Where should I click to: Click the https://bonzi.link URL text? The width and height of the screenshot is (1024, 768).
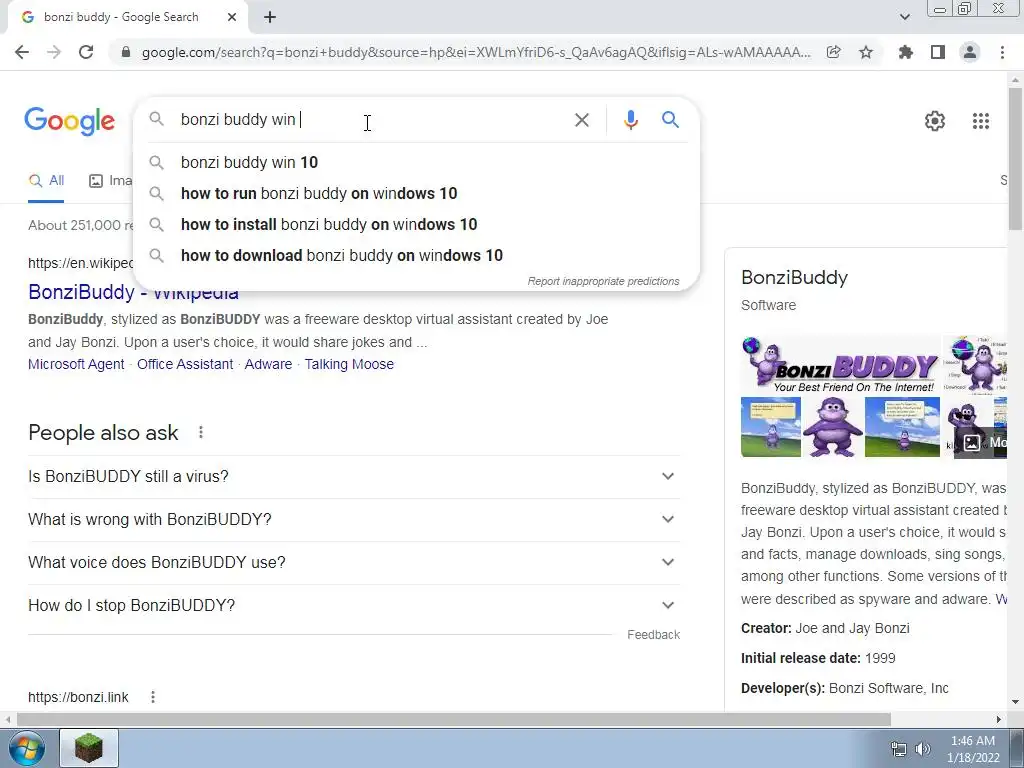(x=78, y=697)
